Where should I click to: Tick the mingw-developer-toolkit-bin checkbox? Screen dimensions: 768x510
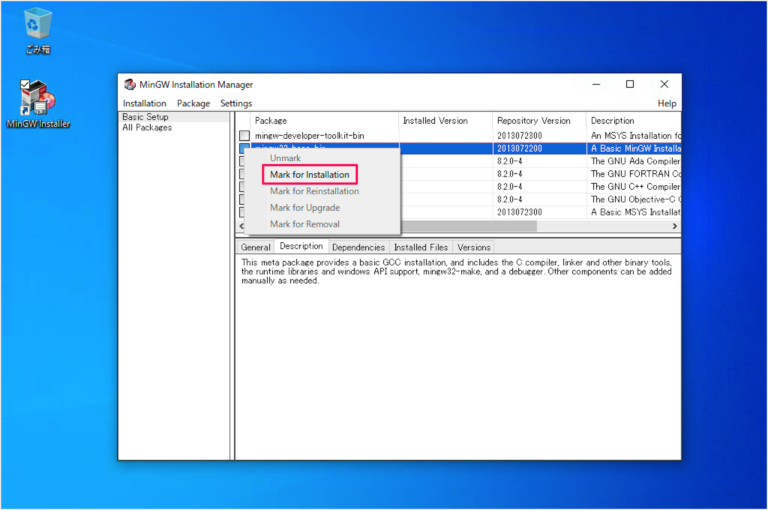click(244, 135)
